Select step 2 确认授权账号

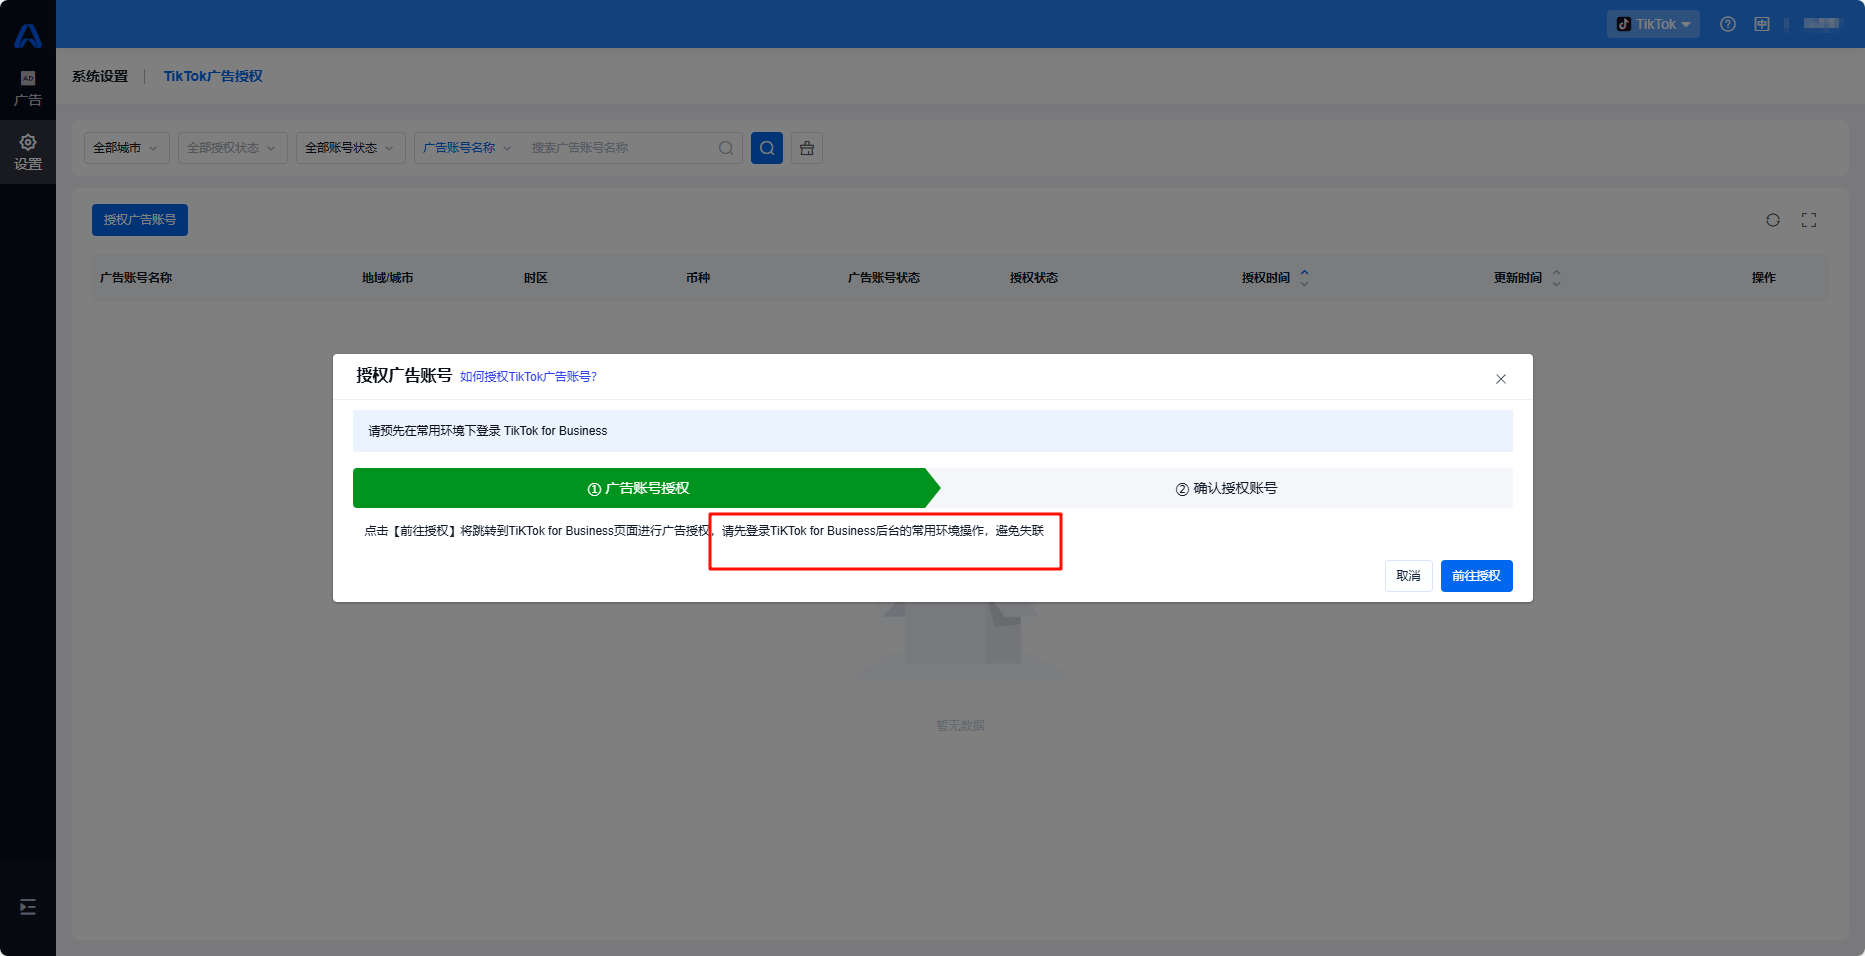tap(1226, 488)
